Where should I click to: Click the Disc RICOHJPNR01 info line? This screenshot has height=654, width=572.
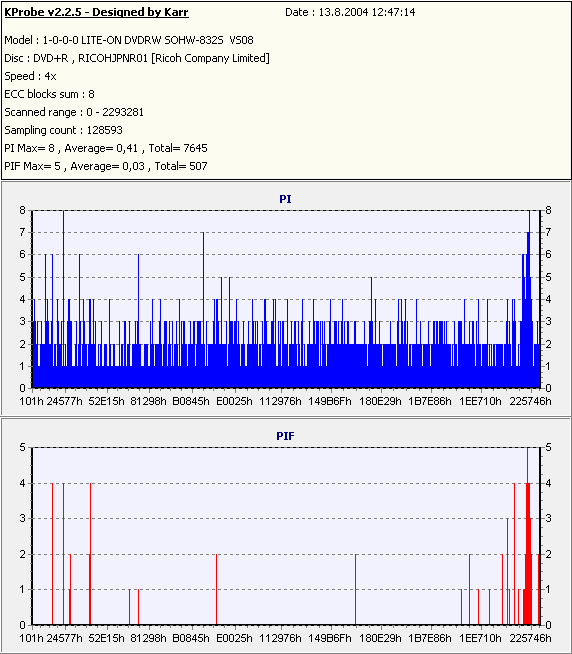click(x=137, y=58)
